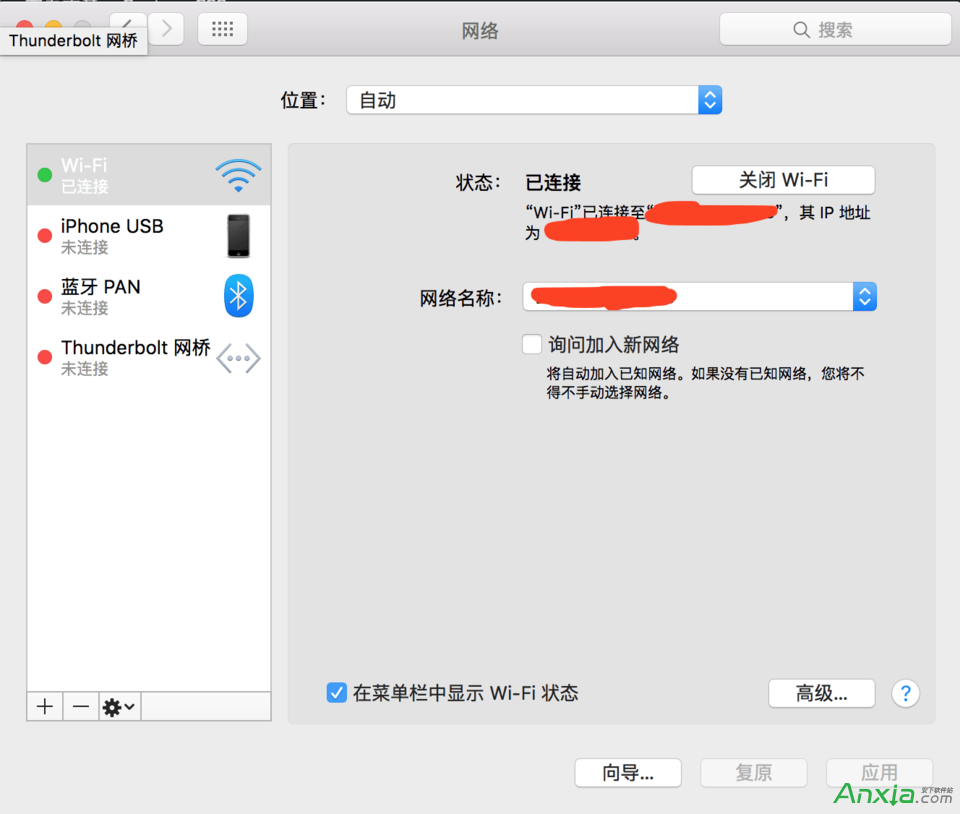Viewport: 960px width, 814px height.
Task: Open the gear action menu
Action: (x=119, y=707)
